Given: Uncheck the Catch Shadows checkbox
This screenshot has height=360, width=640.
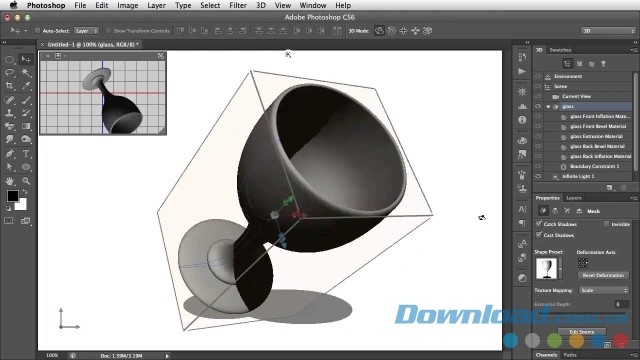Looking at the screenshot, I should (539, 224).
